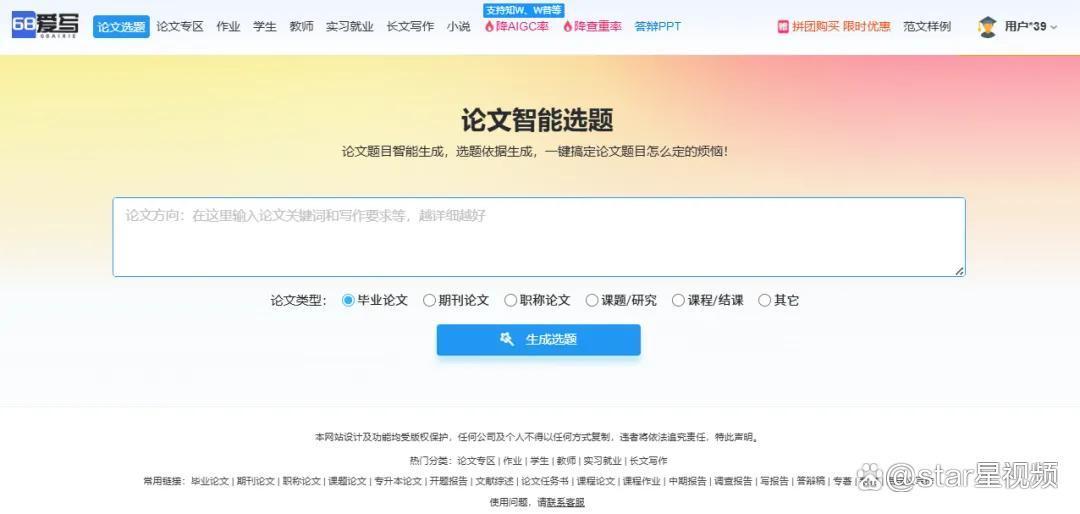1080x514 pixels.
Task: Select the 毕业论文 radio option
Action: click(348, 300)
